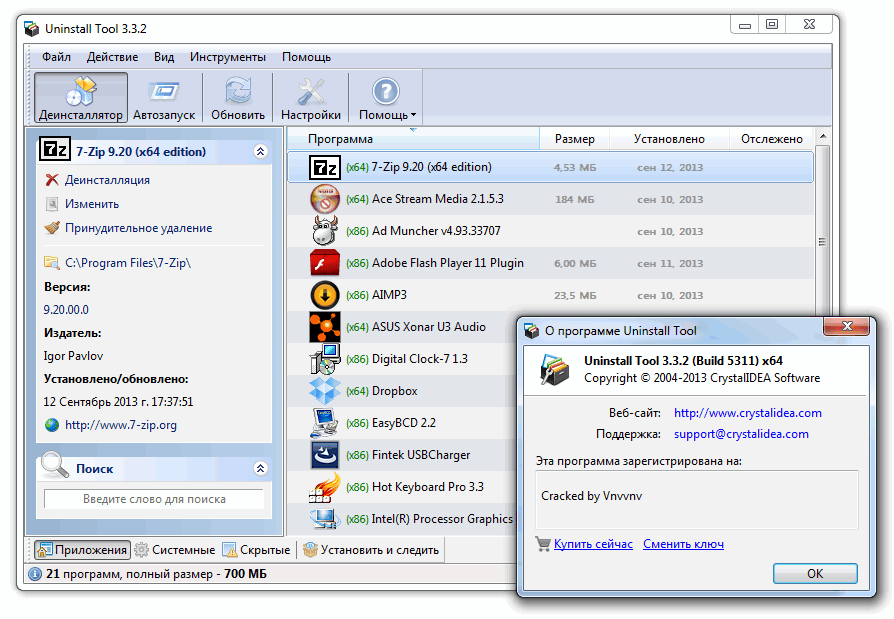Click the shopping cart icon in About dialog
Image resolution: width=894 pixels, height=619 pixels.
pyautogui.click(x=543, y=544)
